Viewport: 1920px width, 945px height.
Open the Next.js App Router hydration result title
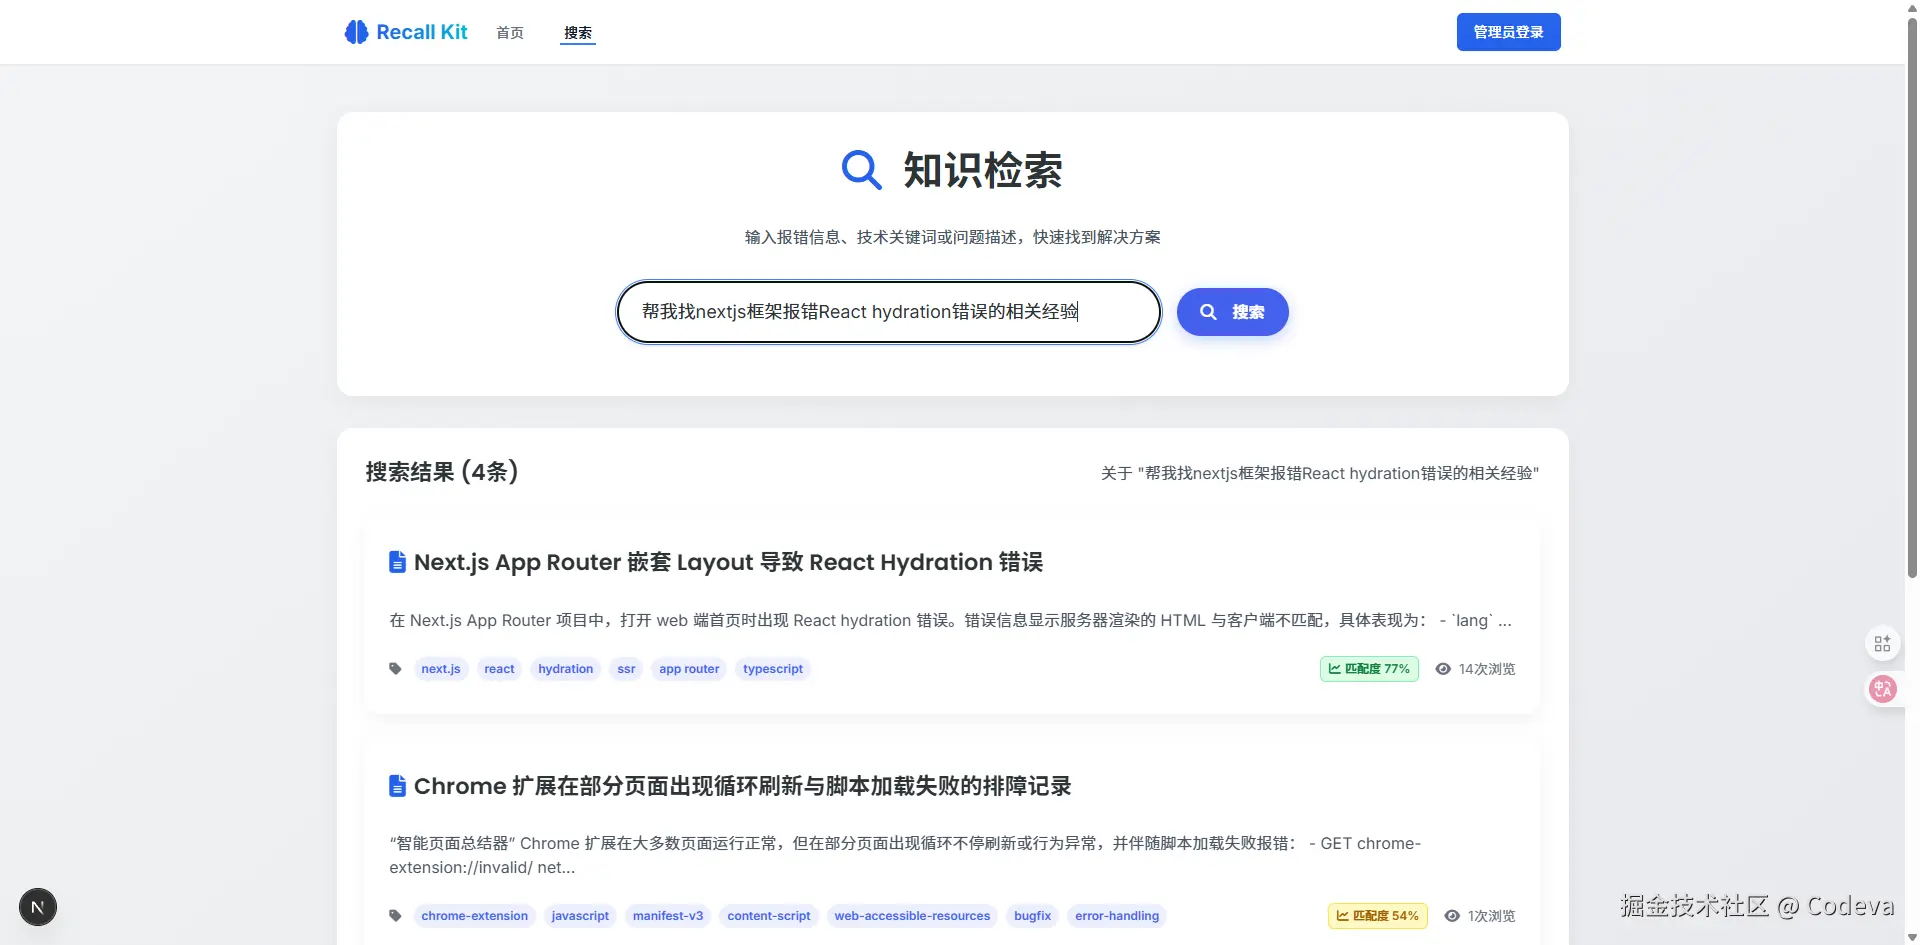(729, 562)
